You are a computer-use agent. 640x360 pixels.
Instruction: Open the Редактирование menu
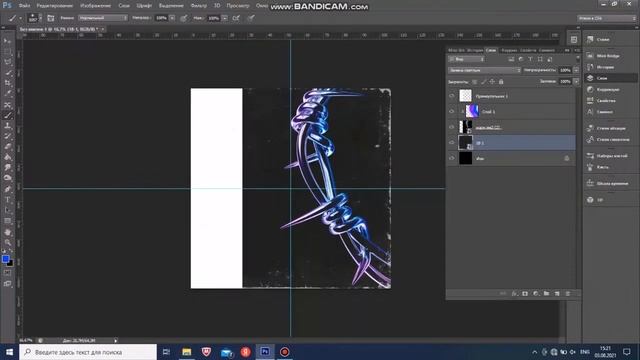click(x=55, y=6)
